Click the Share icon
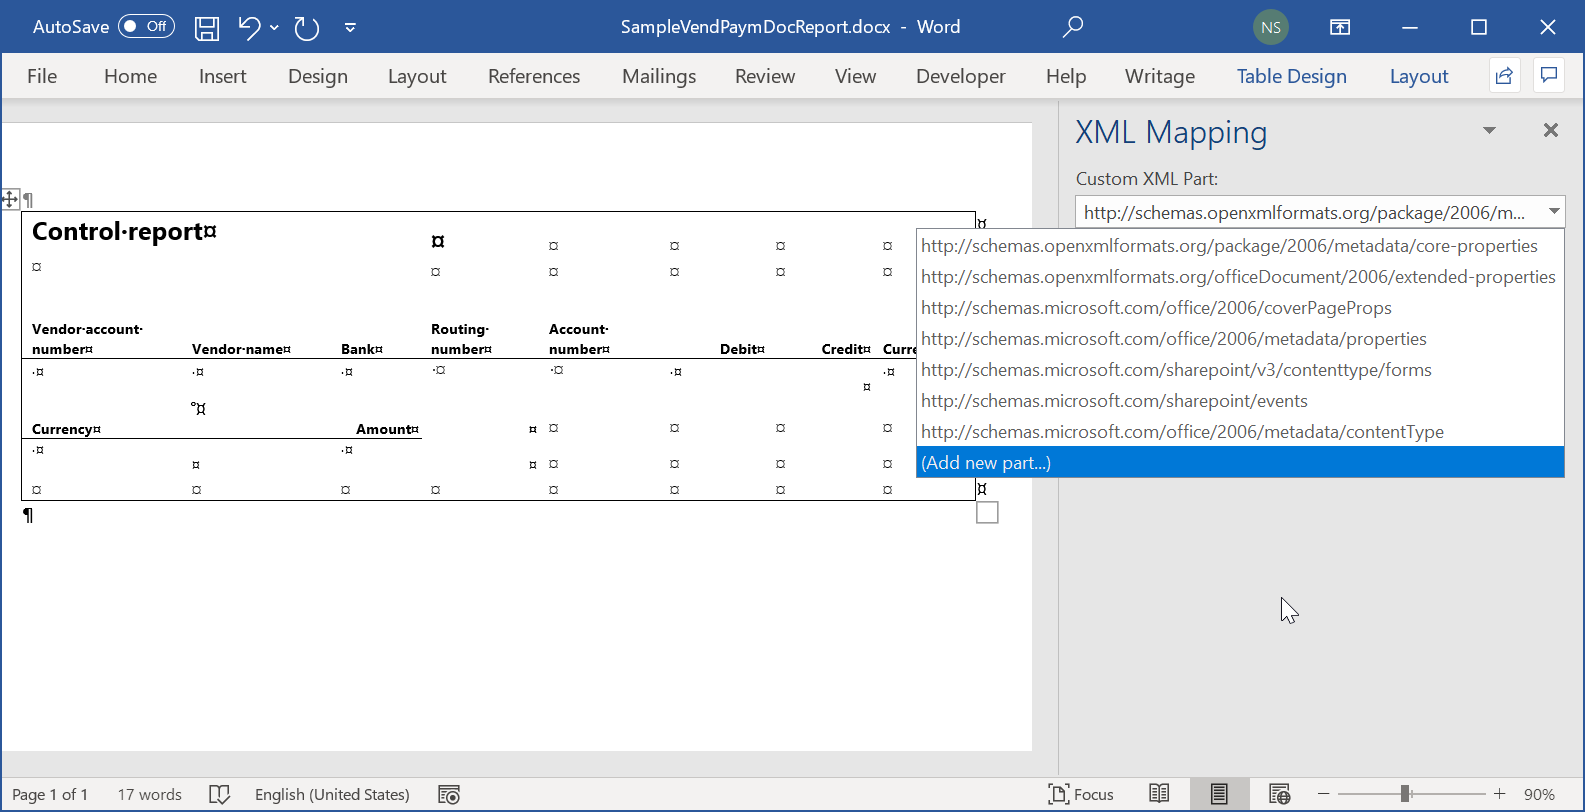 click(1504, 76)
